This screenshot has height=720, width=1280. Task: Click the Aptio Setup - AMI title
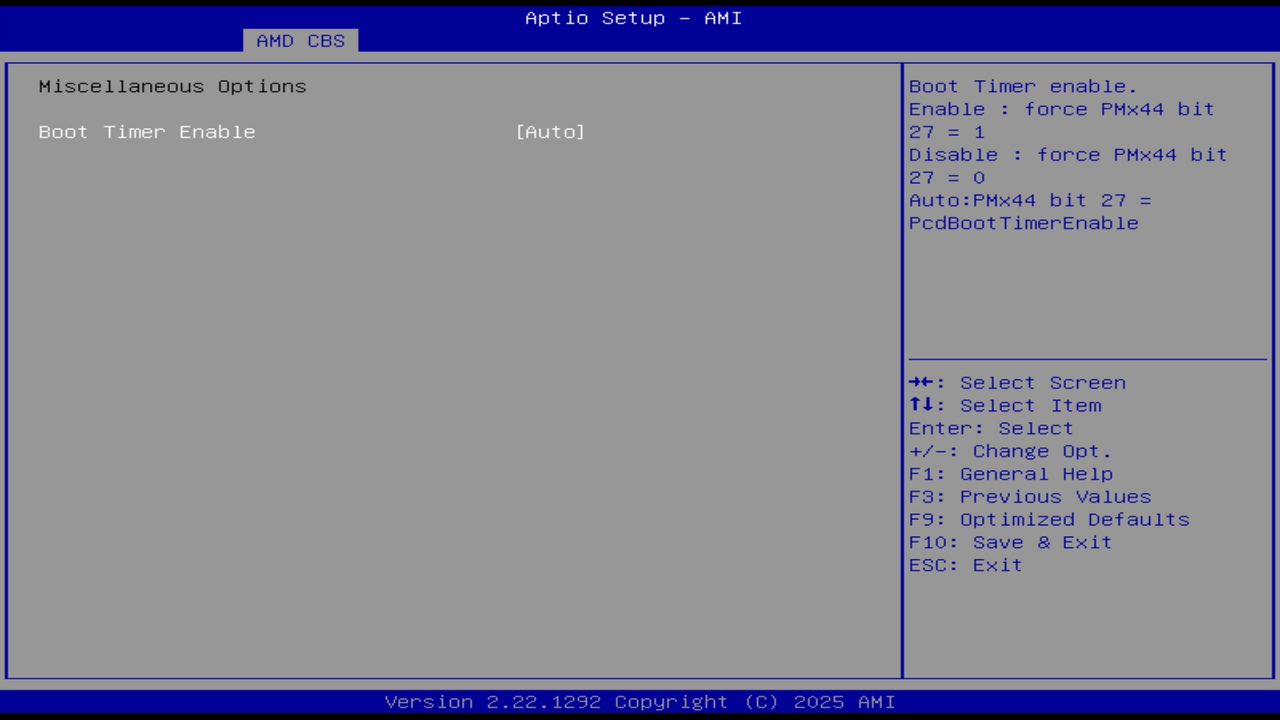634,18
